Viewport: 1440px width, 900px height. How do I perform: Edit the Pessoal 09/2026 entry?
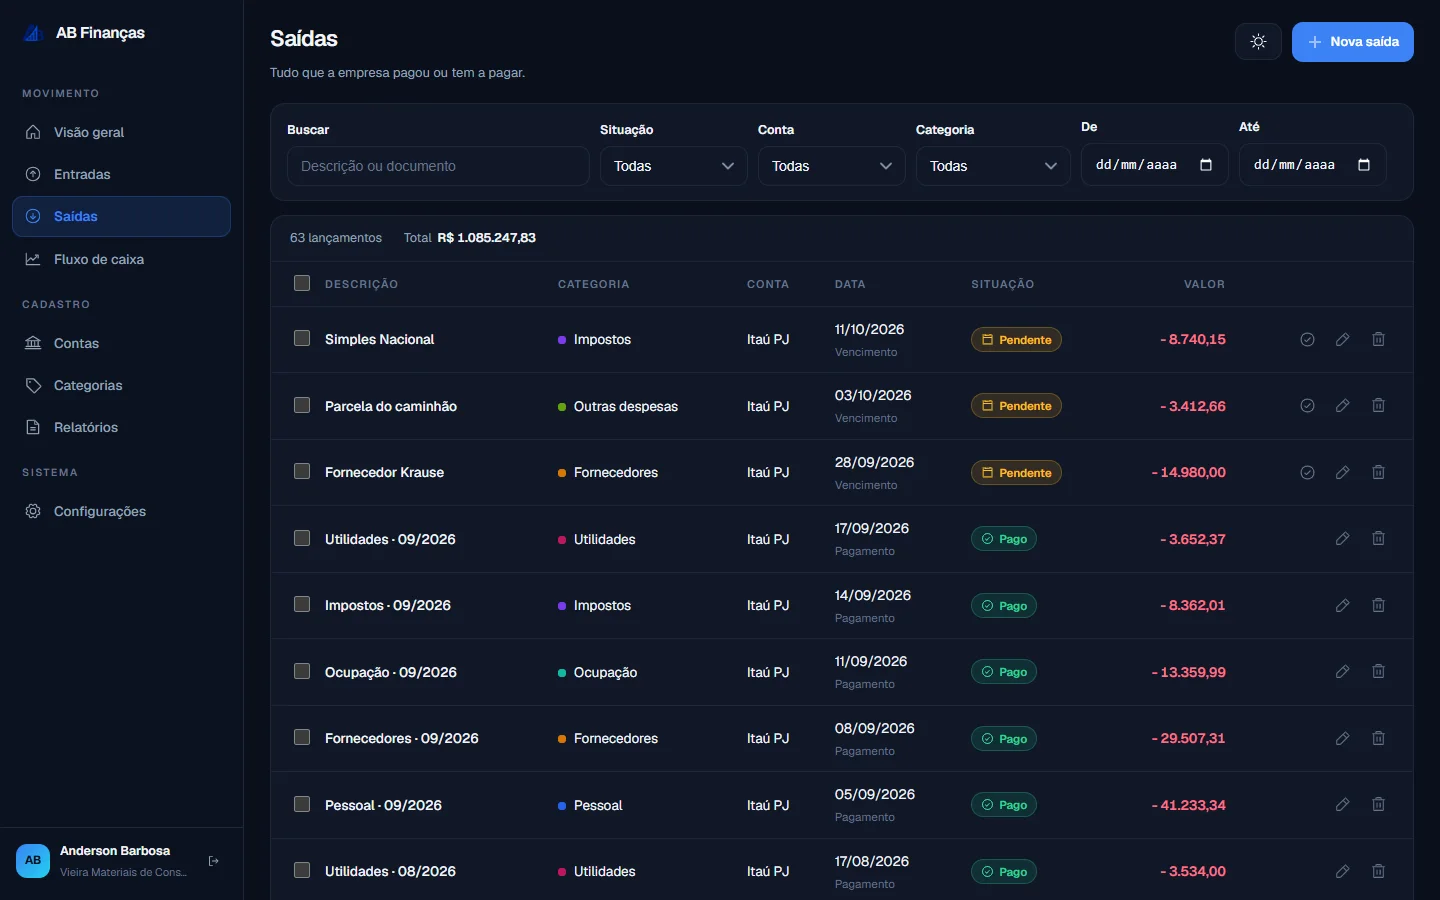(1343, 805)
